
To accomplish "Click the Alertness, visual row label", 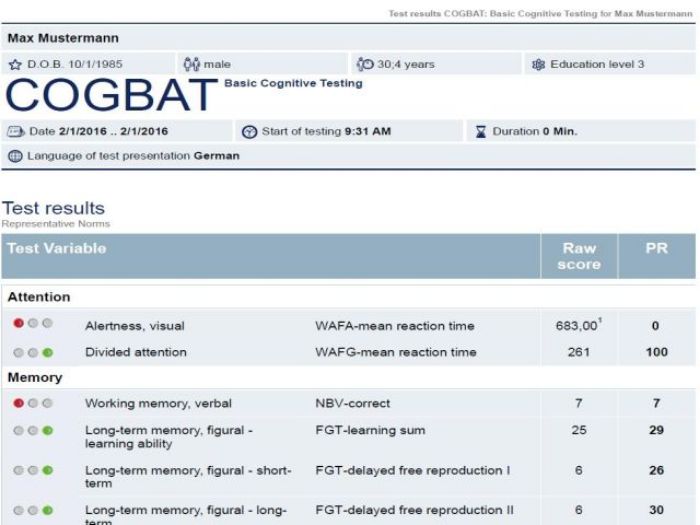I will click(135, 326).
